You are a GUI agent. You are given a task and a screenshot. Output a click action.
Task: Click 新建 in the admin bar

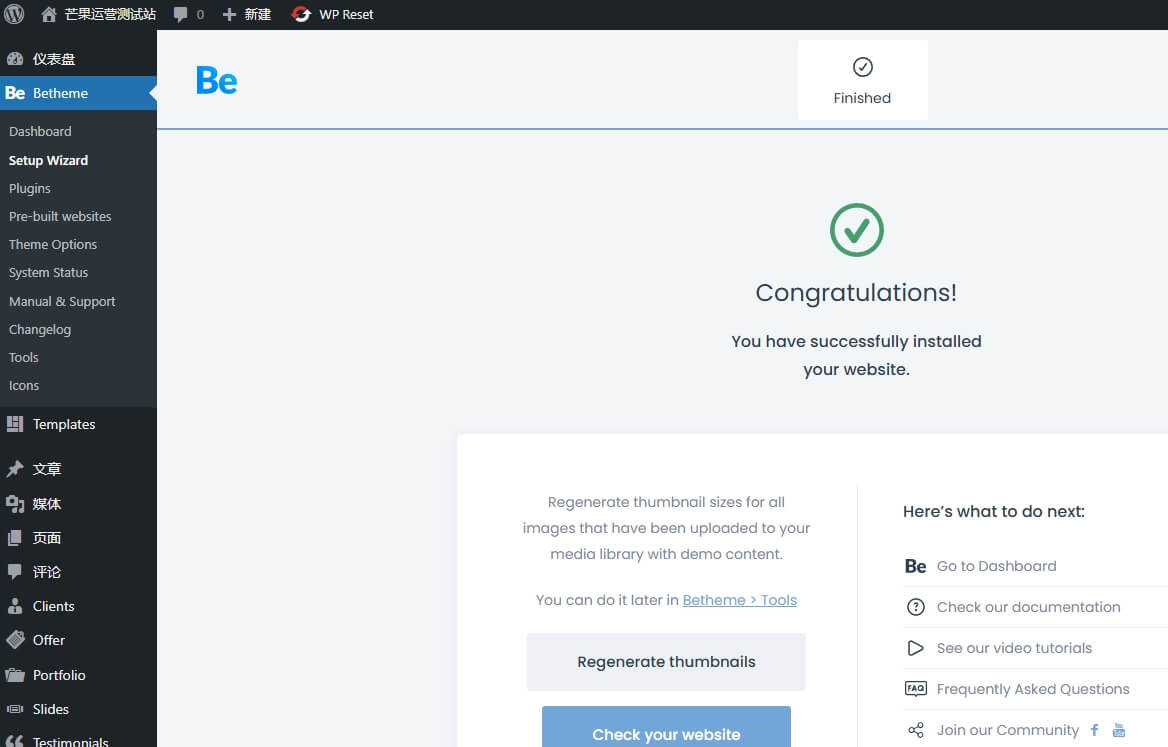[258, 14]
